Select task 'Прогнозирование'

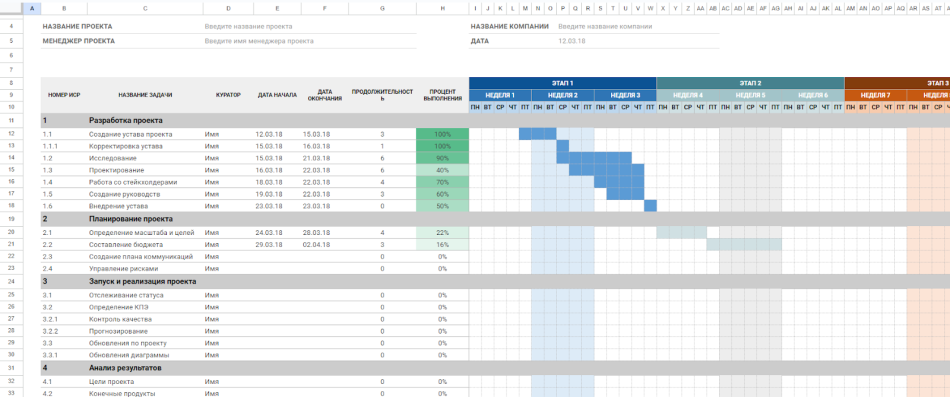tap(118, 331)
